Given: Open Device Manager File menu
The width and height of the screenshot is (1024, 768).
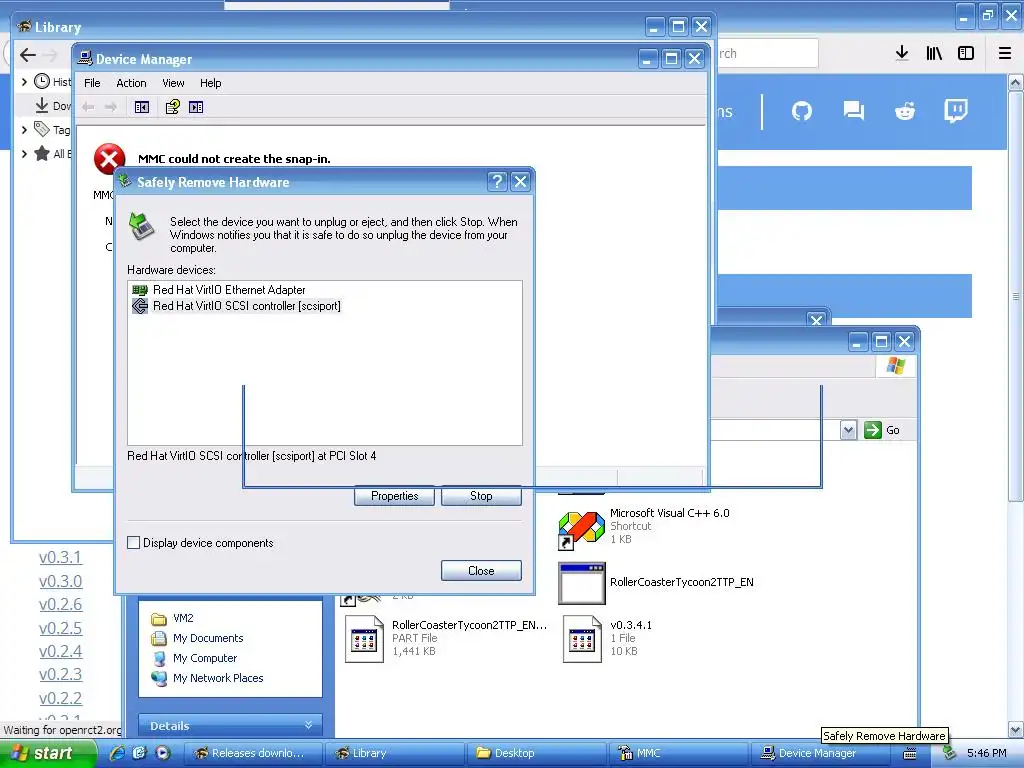Looking at the screenshot, I should (x=92, y=83).
